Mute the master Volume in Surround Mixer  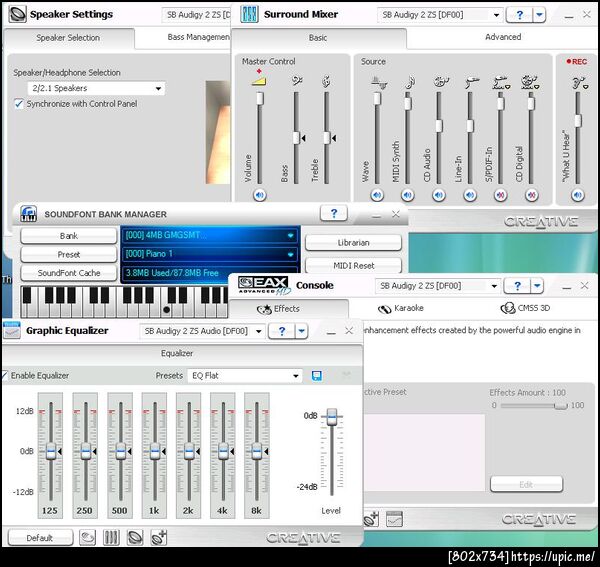(260, 195)
